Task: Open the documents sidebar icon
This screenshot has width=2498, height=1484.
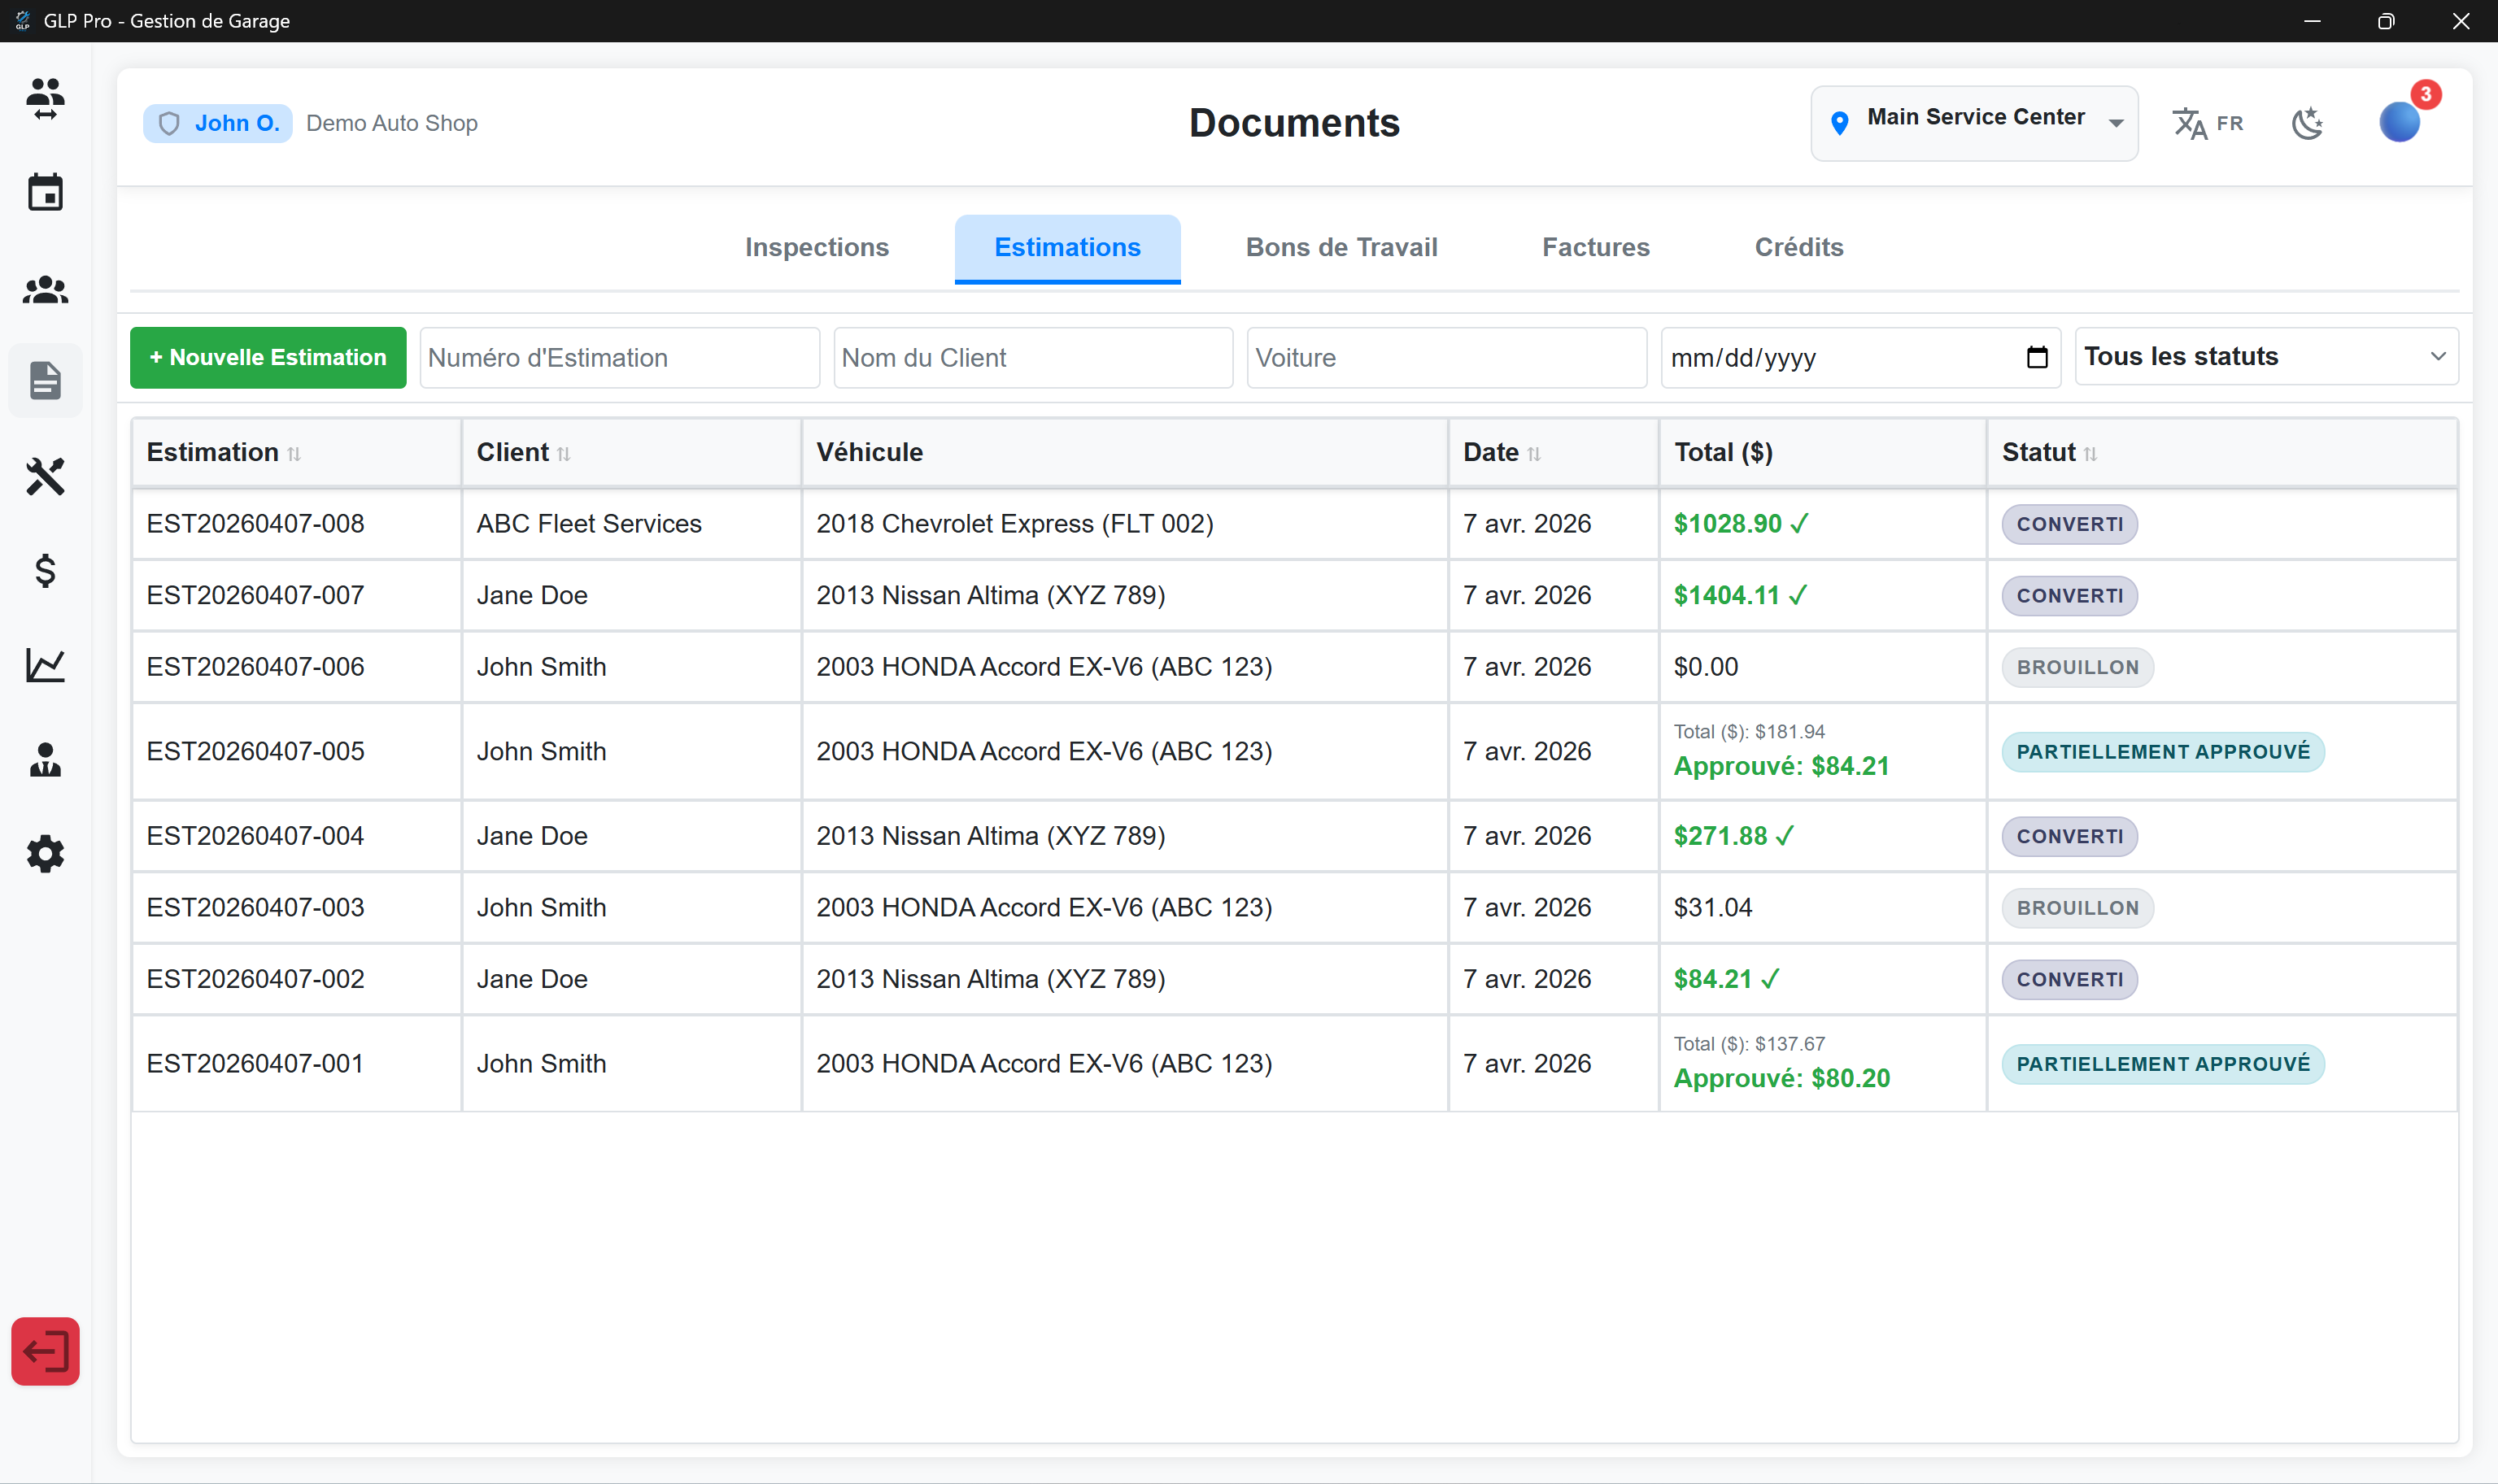Action: tap(45, 380)
